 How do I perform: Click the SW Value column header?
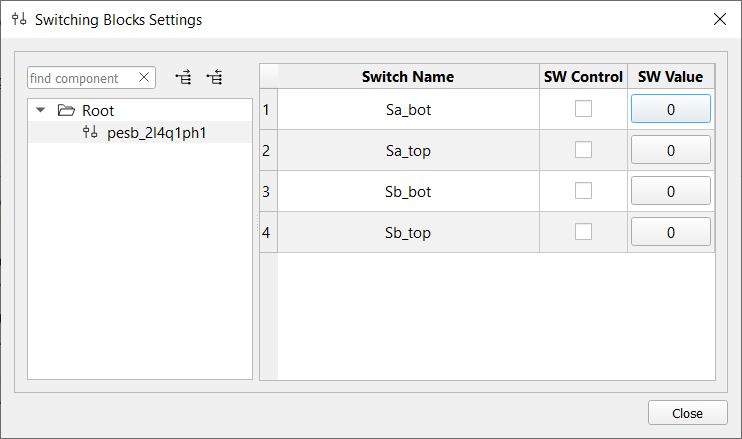[x=670, y=77]
